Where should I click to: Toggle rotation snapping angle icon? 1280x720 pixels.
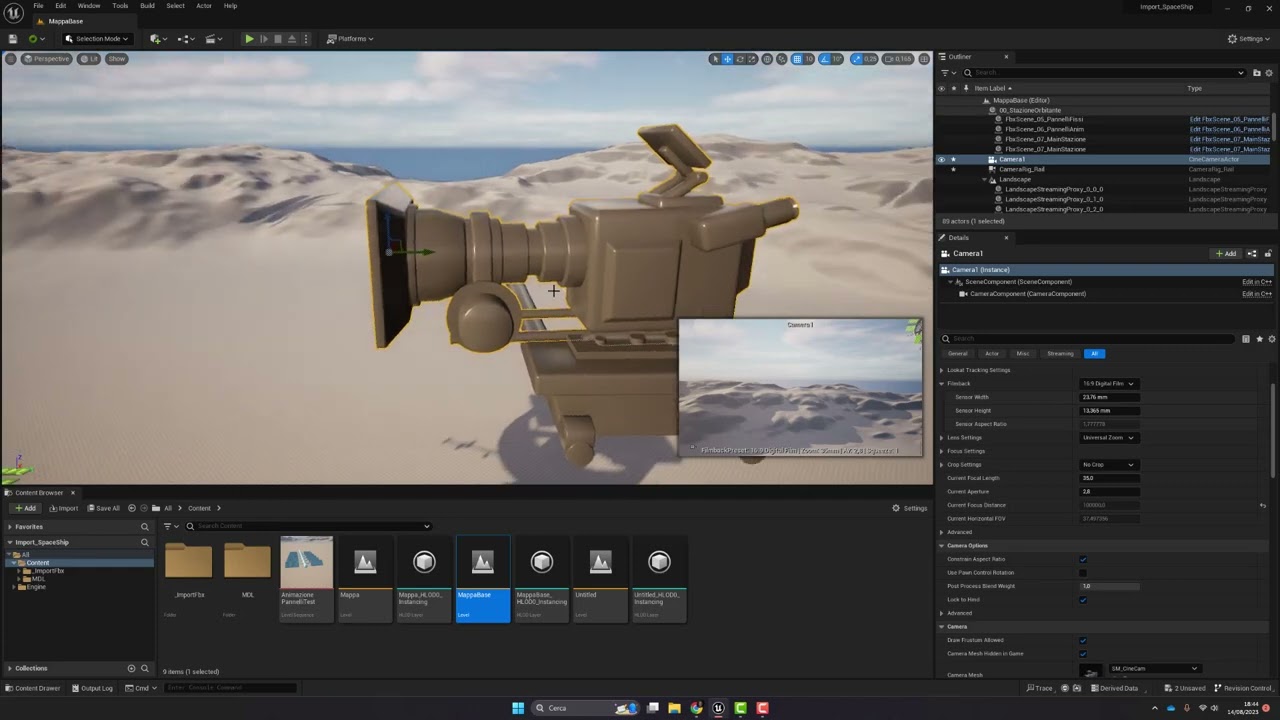826,59
